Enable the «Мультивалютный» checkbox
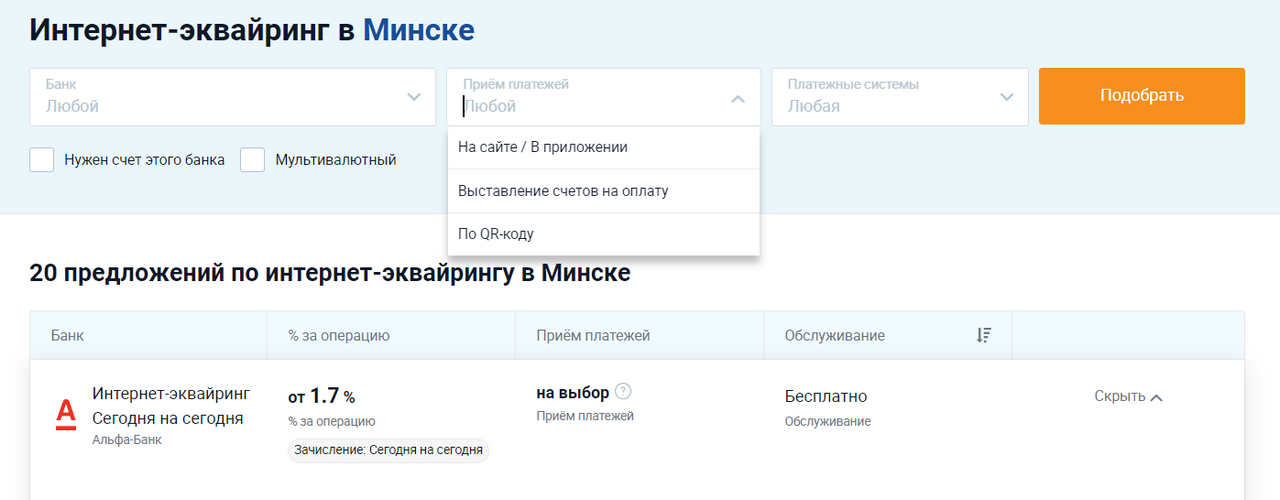This screenshot has width=1280, height=500. tap(252, 160)
